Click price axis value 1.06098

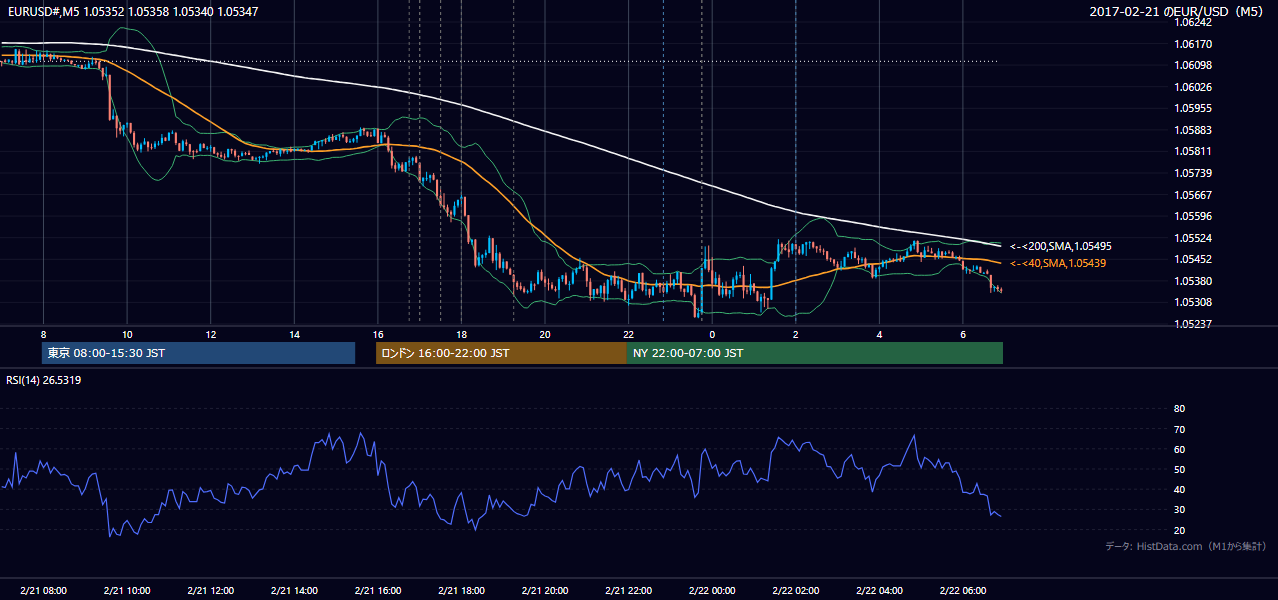pos(1192,65)
